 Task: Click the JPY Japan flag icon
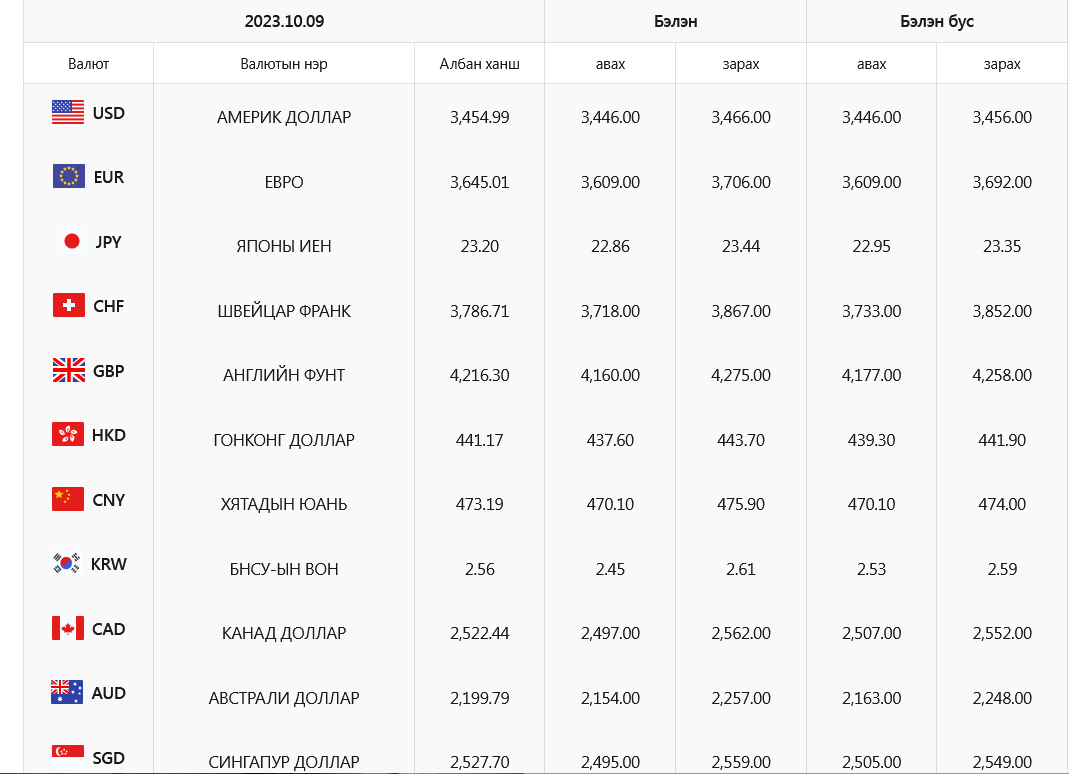point(71,241)
